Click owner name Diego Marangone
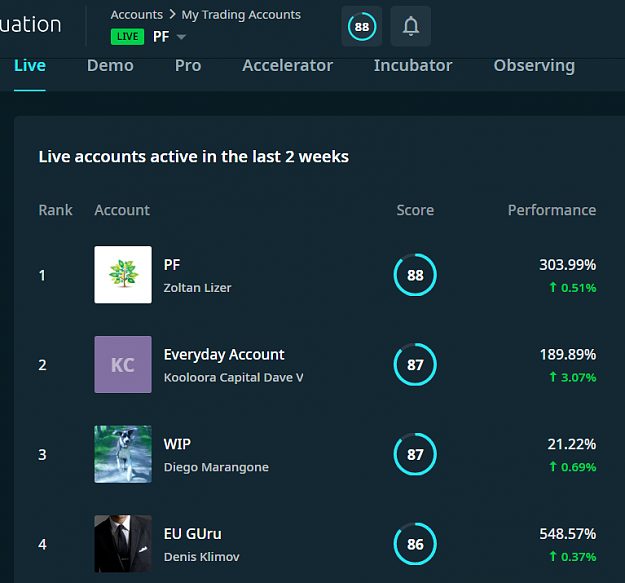The width and height of the screenshot is (625, 583). click(x=216, y=467)
